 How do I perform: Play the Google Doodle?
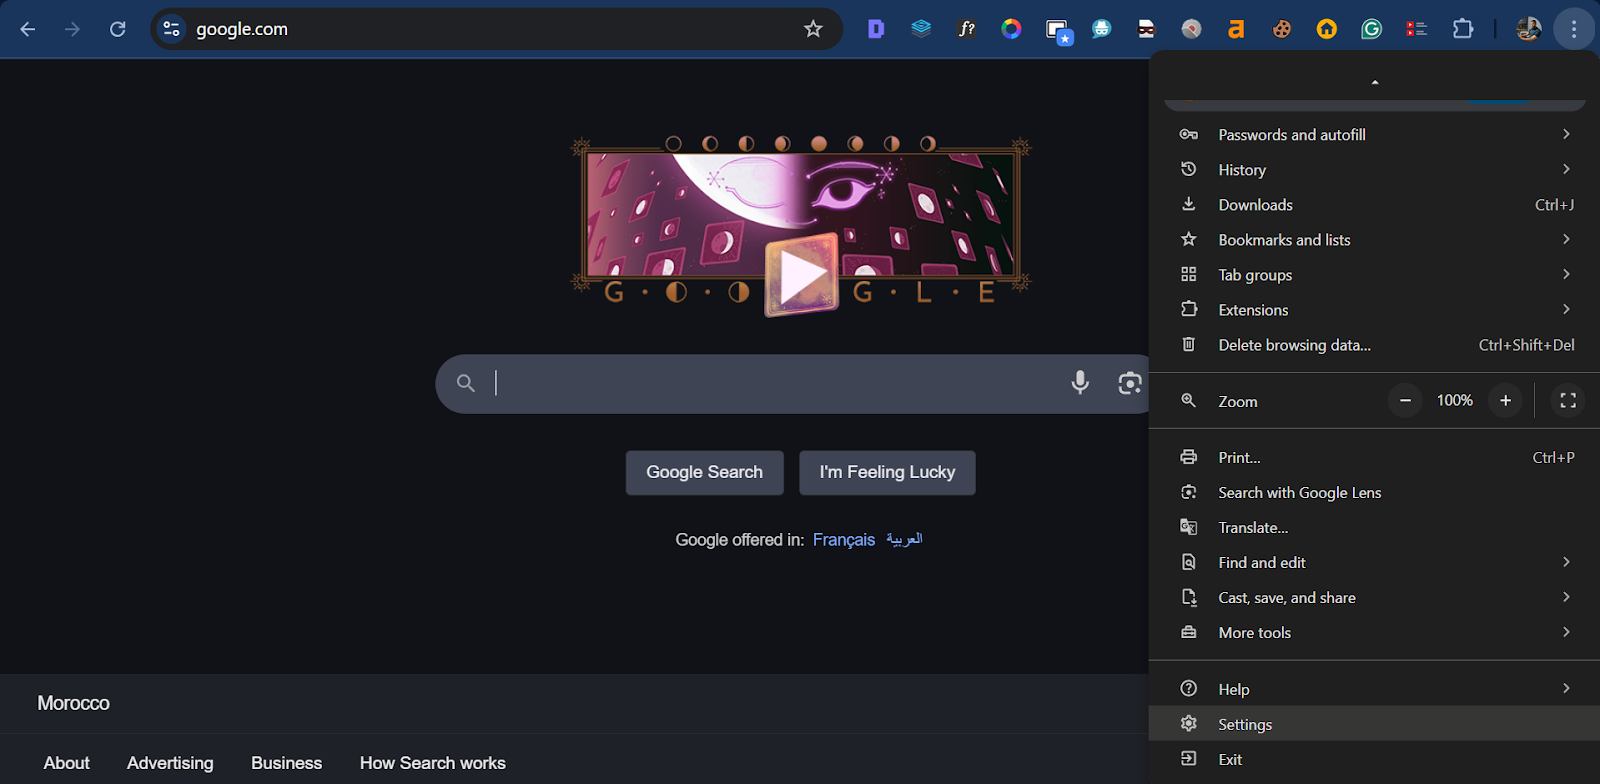click(801, 275)
